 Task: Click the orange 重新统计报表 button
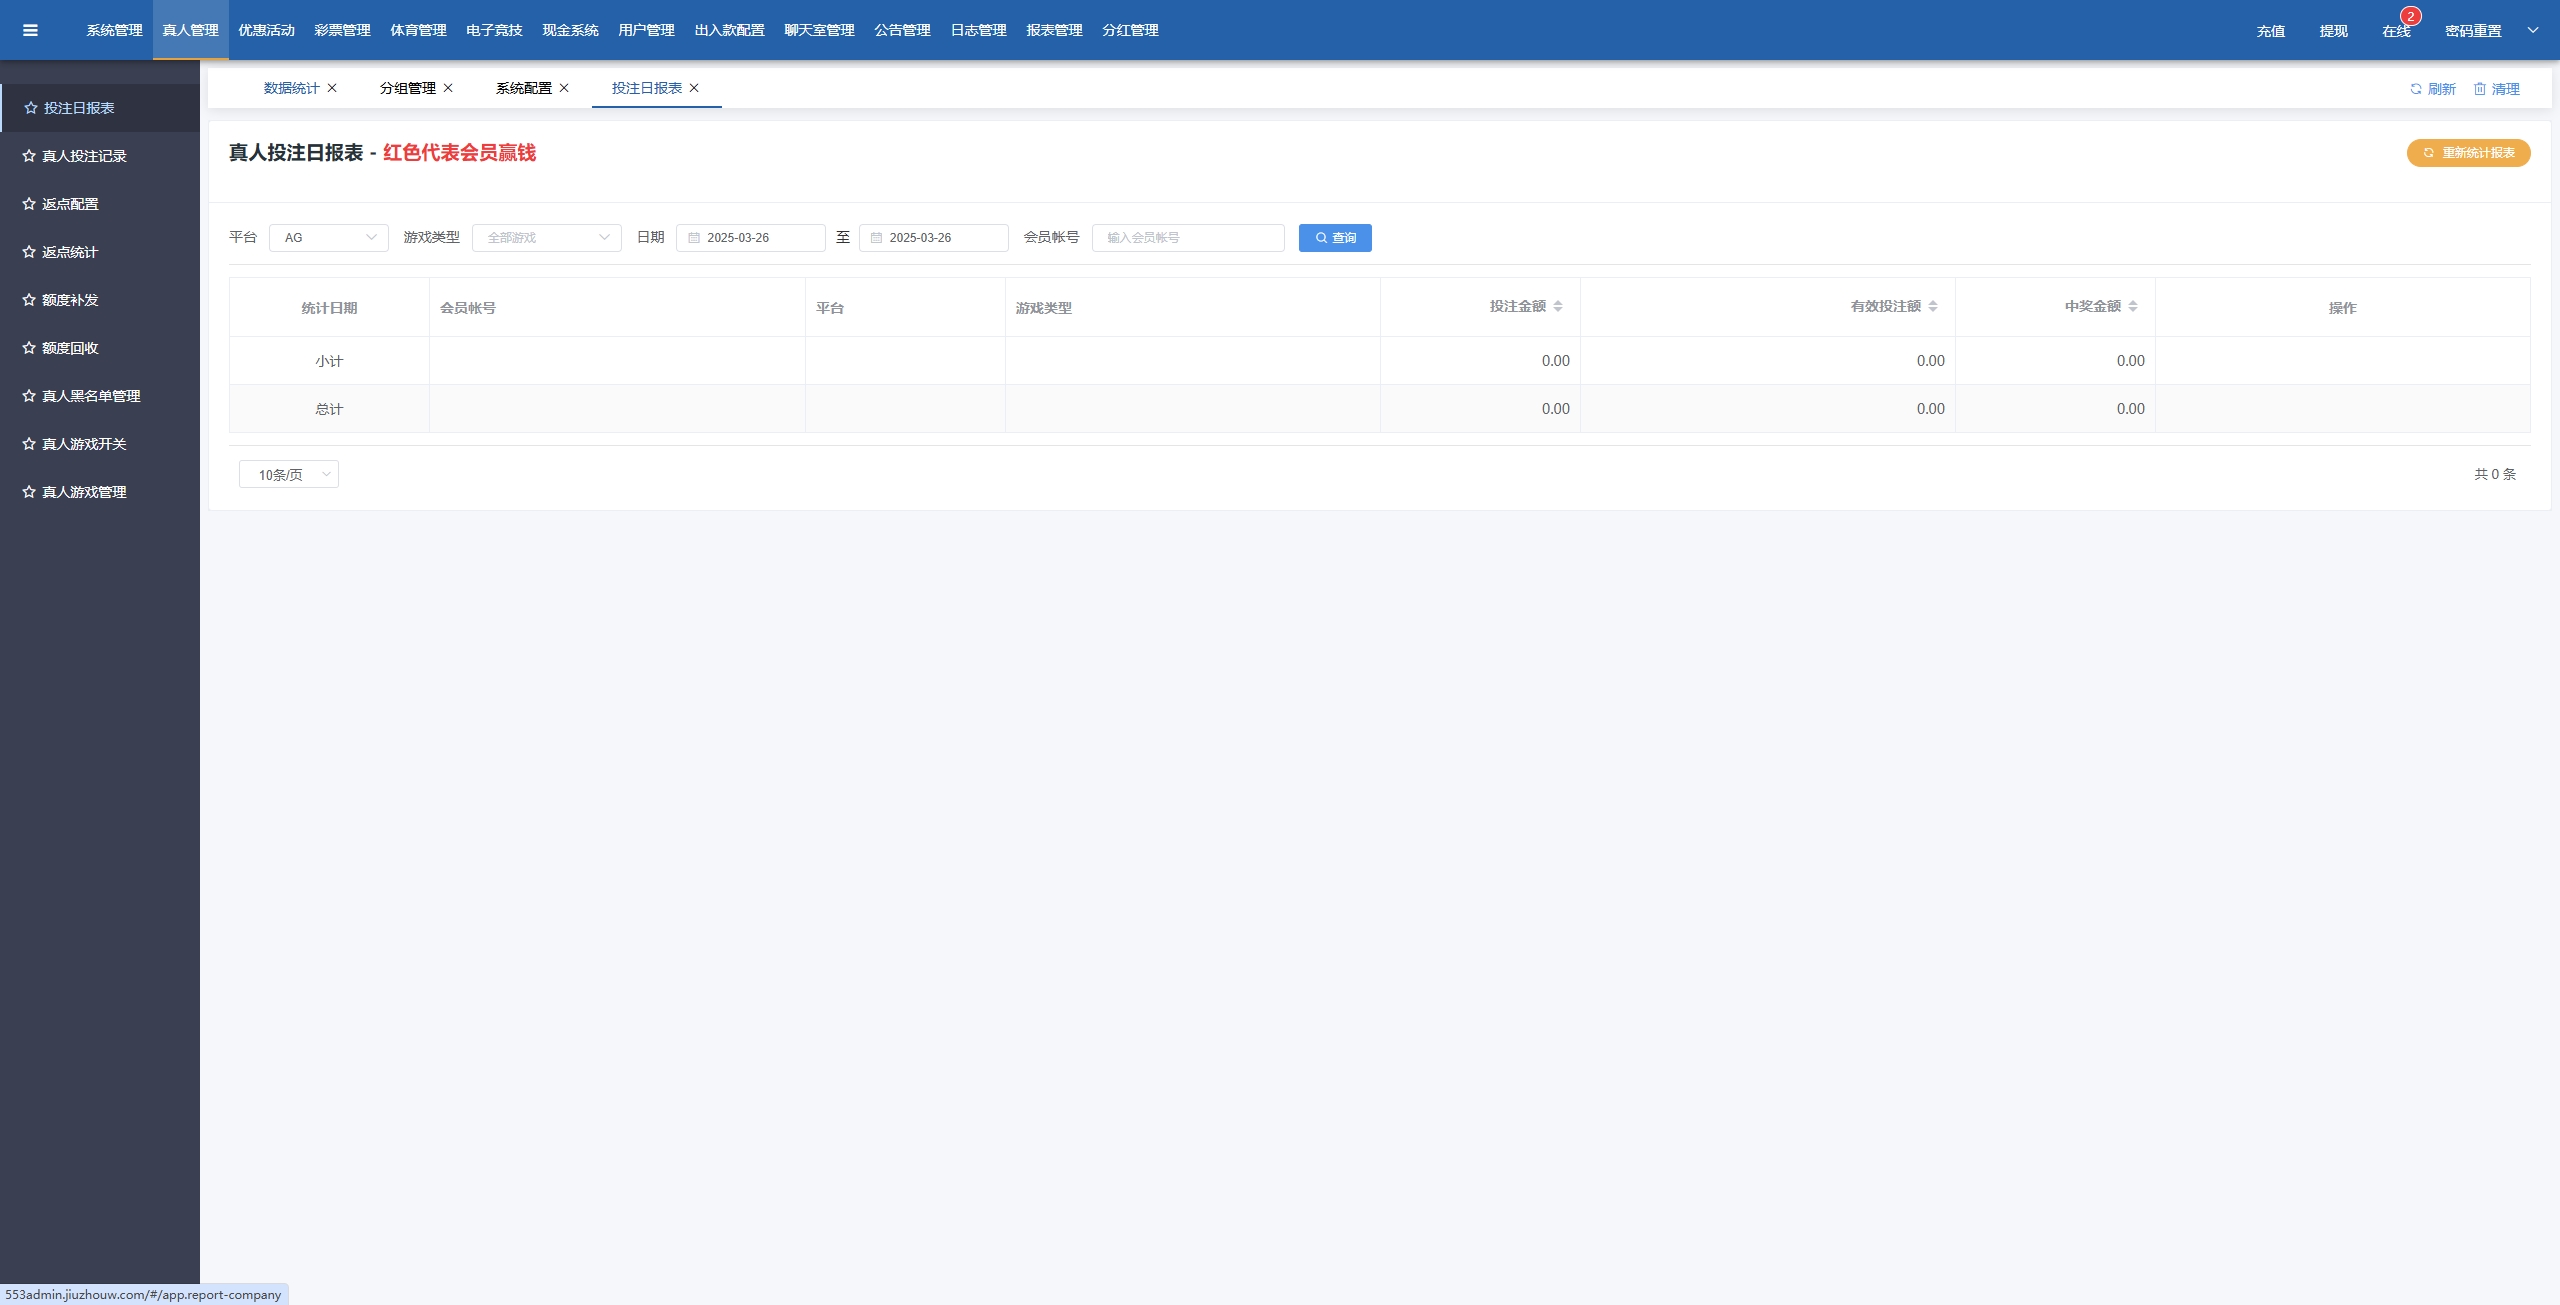[x=2468, y=153]
